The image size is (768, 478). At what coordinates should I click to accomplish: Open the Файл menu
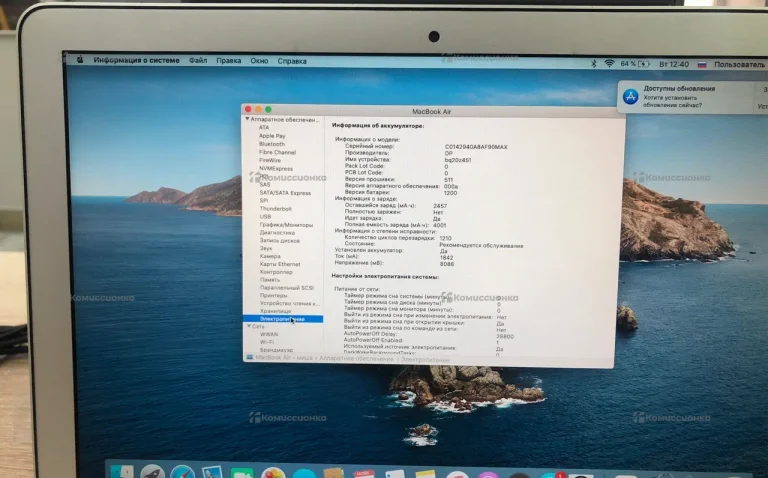pyautogui.click(x=198, y=60)
